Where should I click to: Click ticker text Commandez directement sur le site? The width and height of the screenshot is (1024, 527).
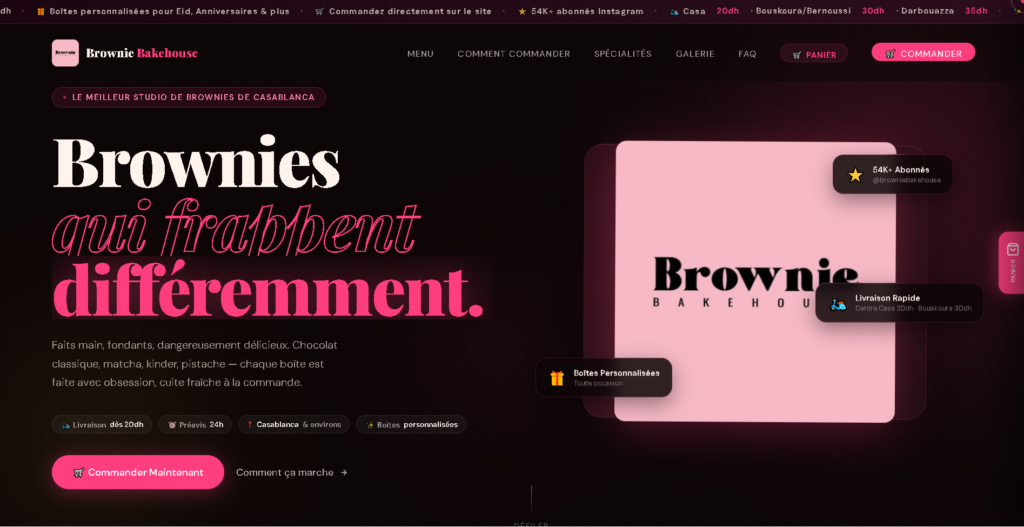pos(410,11)
